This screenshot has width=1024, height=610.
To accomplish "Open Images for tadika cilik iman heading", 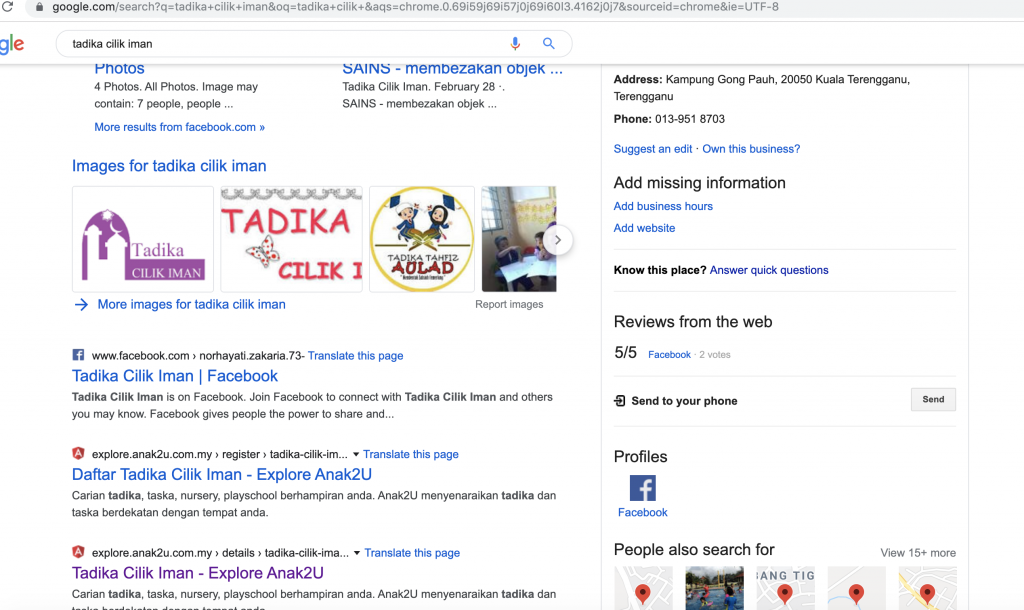I will point(169,166).
